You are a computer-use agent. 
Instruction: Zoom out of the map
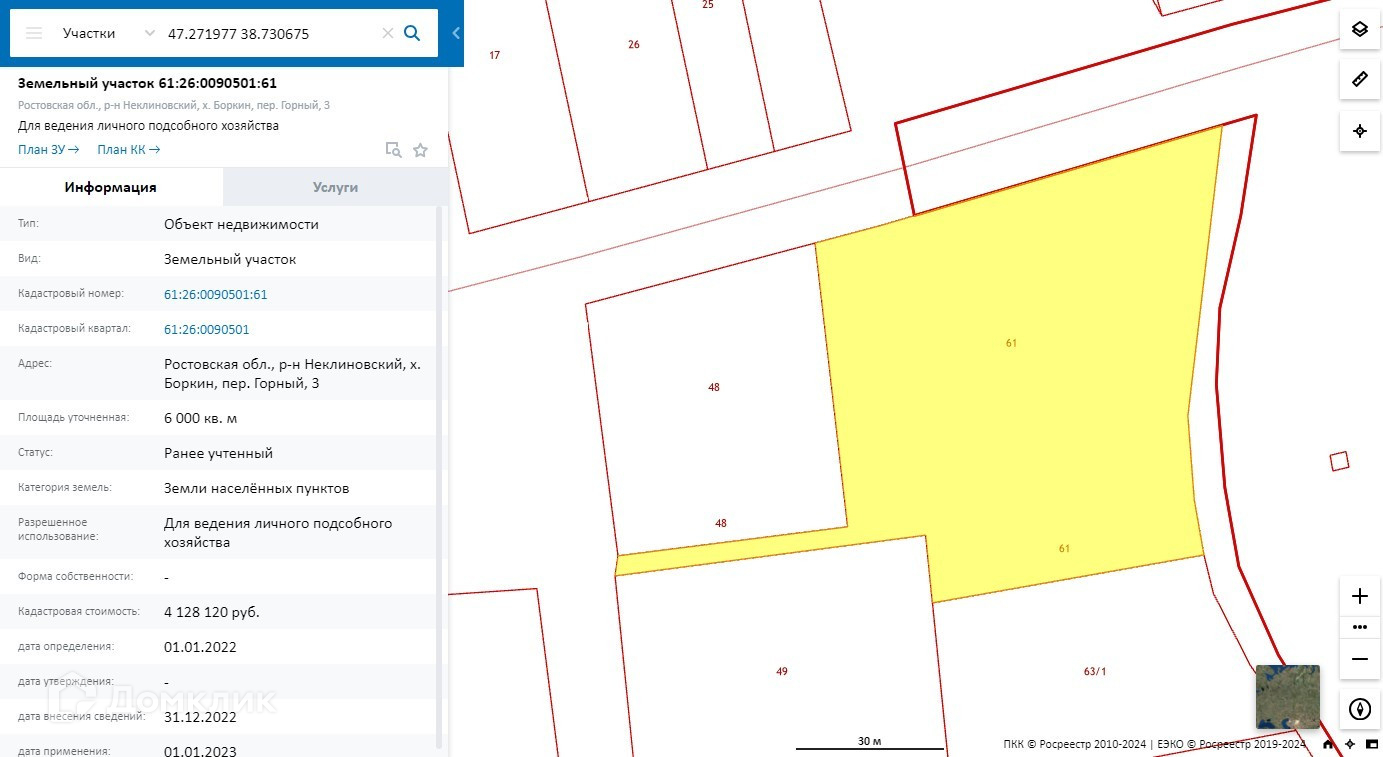click(x=1359, y=659)
